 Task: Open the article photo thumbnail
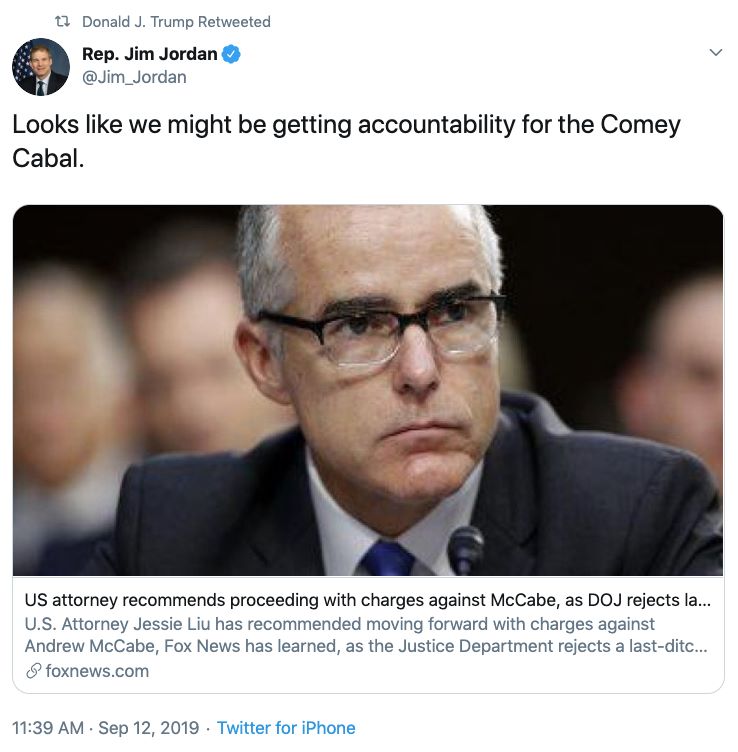click(368, 390)
